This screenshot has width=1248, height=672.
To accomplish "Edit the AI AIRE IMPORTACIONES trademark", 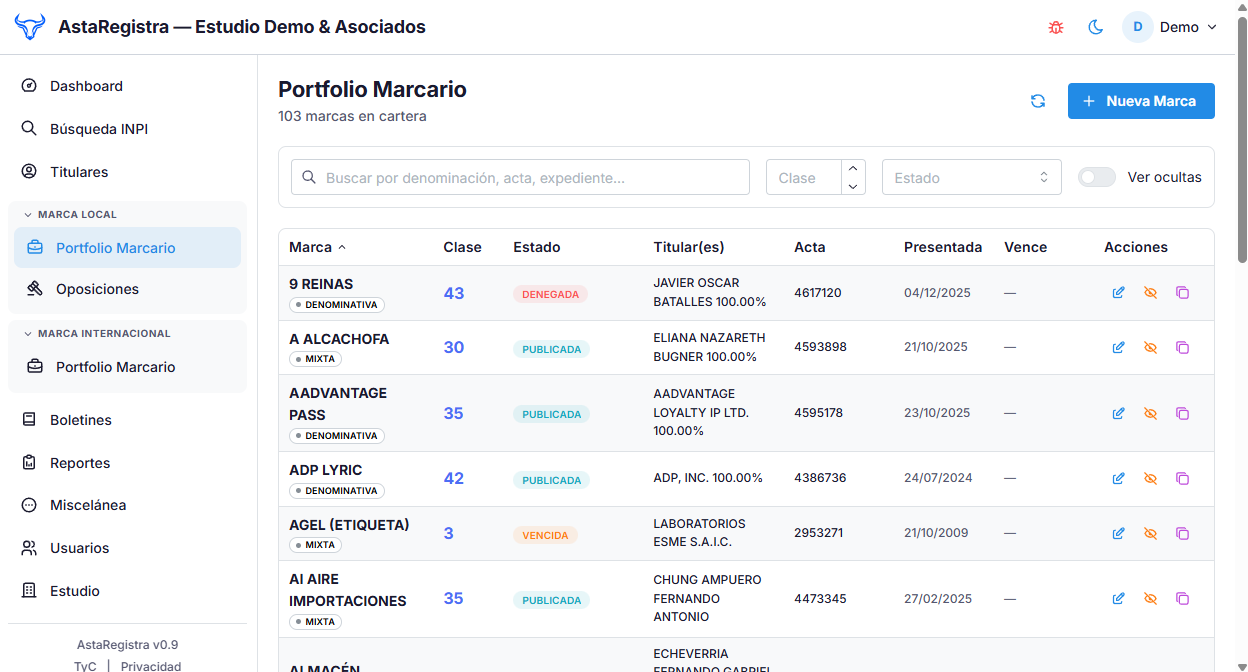I will pyautogui.click(x=1119, y=598).
